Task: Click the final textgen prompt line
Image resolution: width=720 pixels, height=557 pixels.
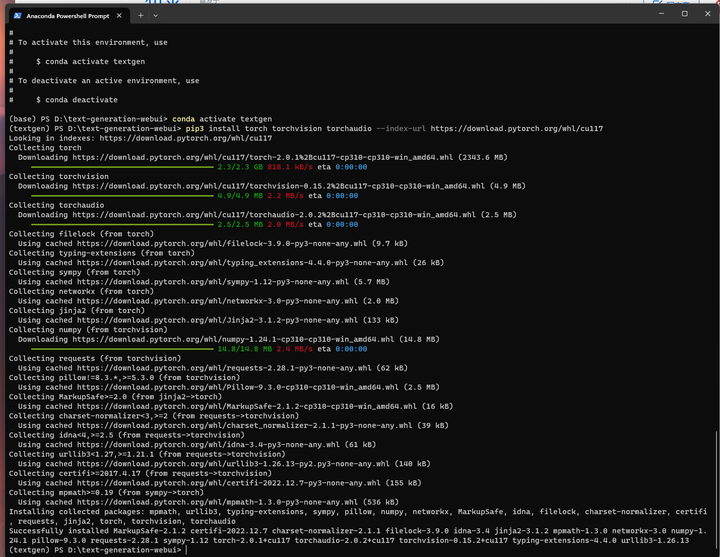Action: pos(97,550)
